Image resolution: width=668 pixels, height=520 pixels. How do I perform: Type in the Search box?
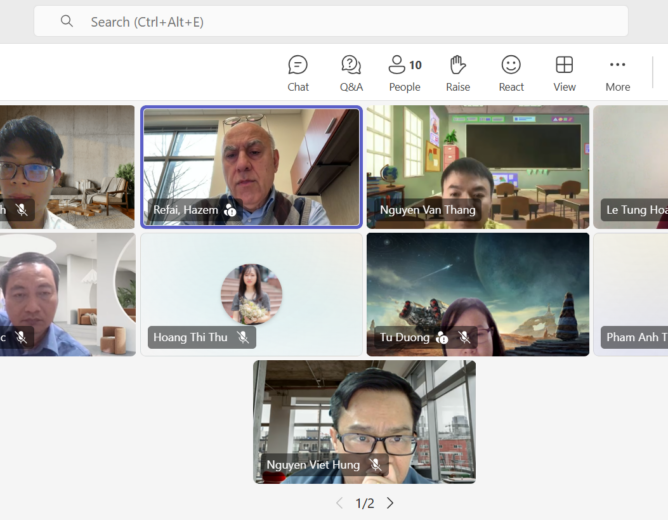click(x=340, y=21)
